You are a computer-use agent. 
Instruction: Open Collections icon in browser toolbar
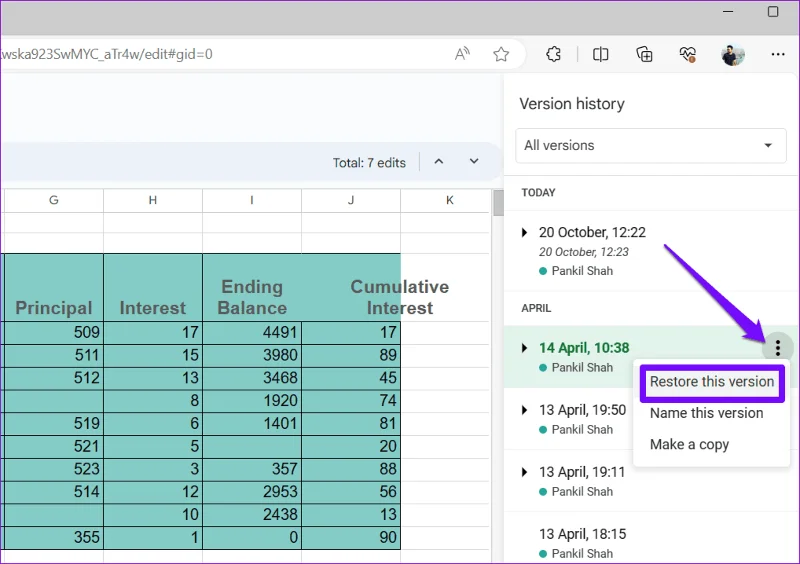tap(644, 54)
